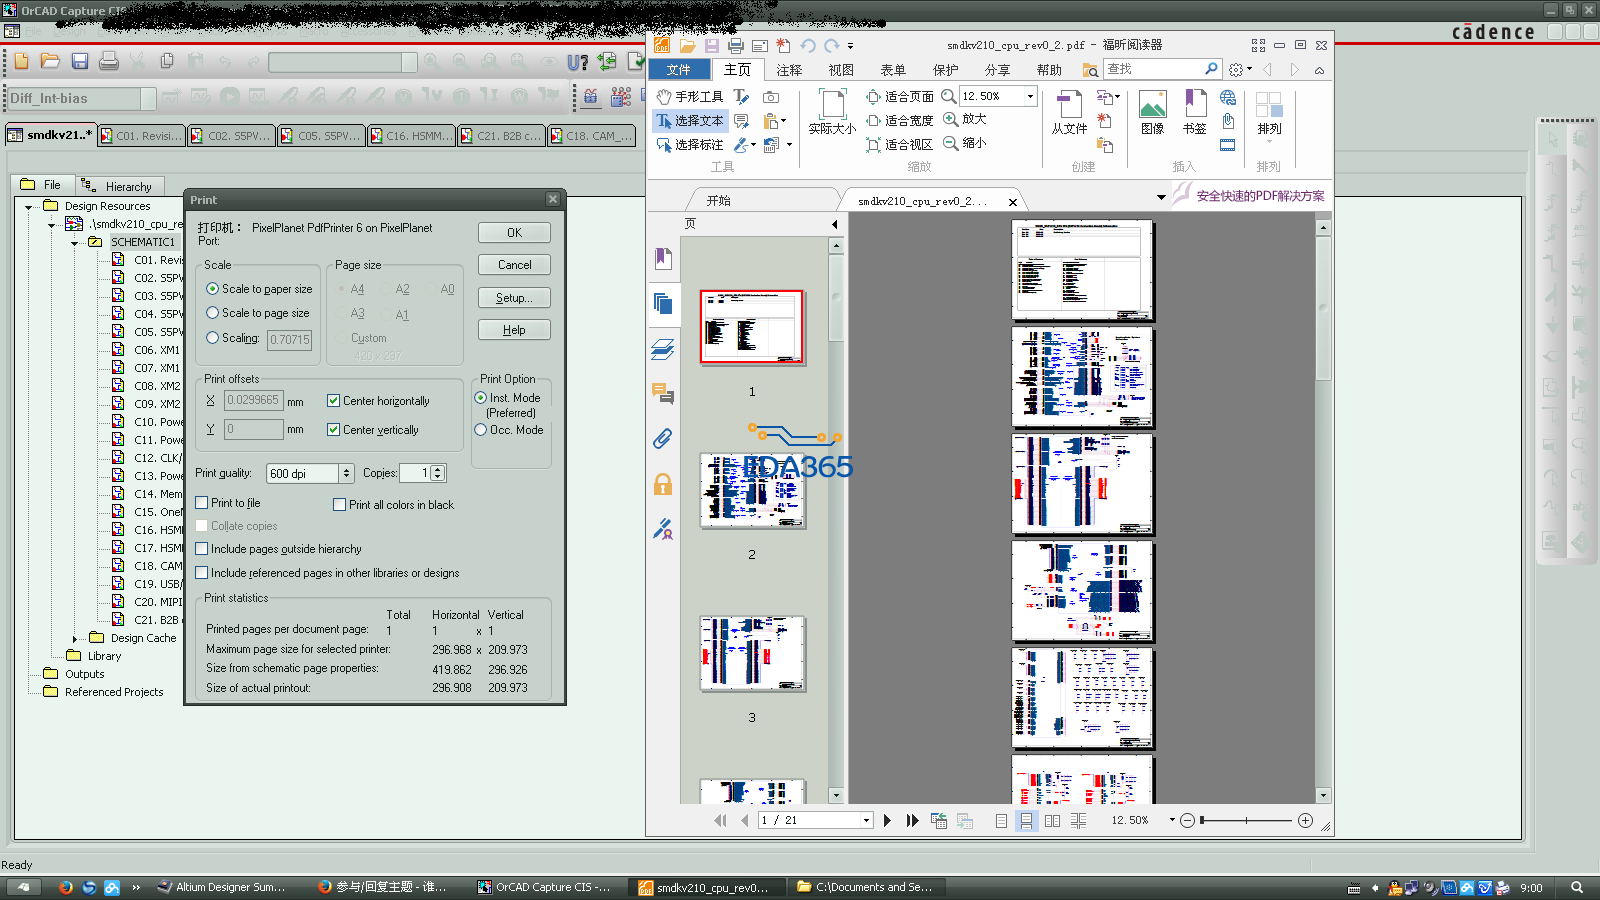This screenshot has width=1600, height=900.
Task: Open the bookmarks panel in PDF sidebar
Action: pos(662,259)
